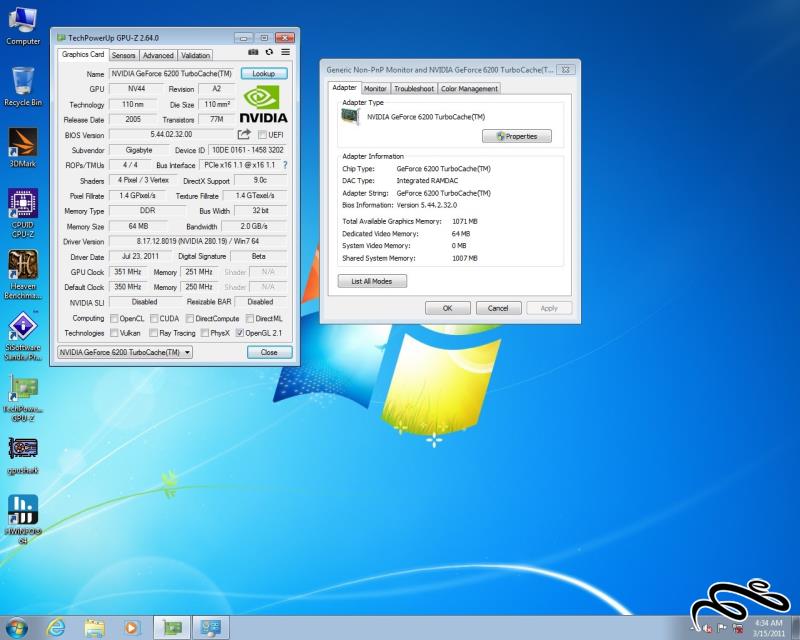Select the Heaven Benchmark desktop shortcut
Screen dimensions: 800x640
pos(23,275)
